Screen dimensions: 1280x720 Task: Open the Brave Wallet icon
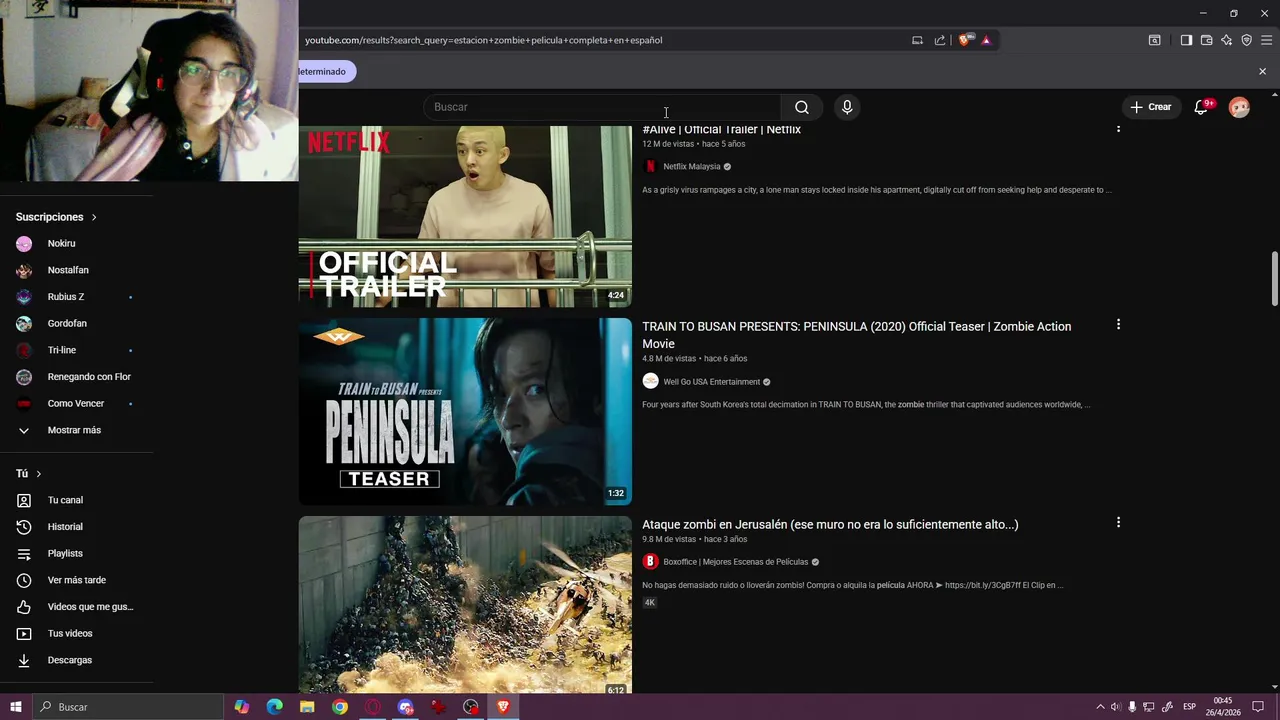click(x=1206, y=40)
